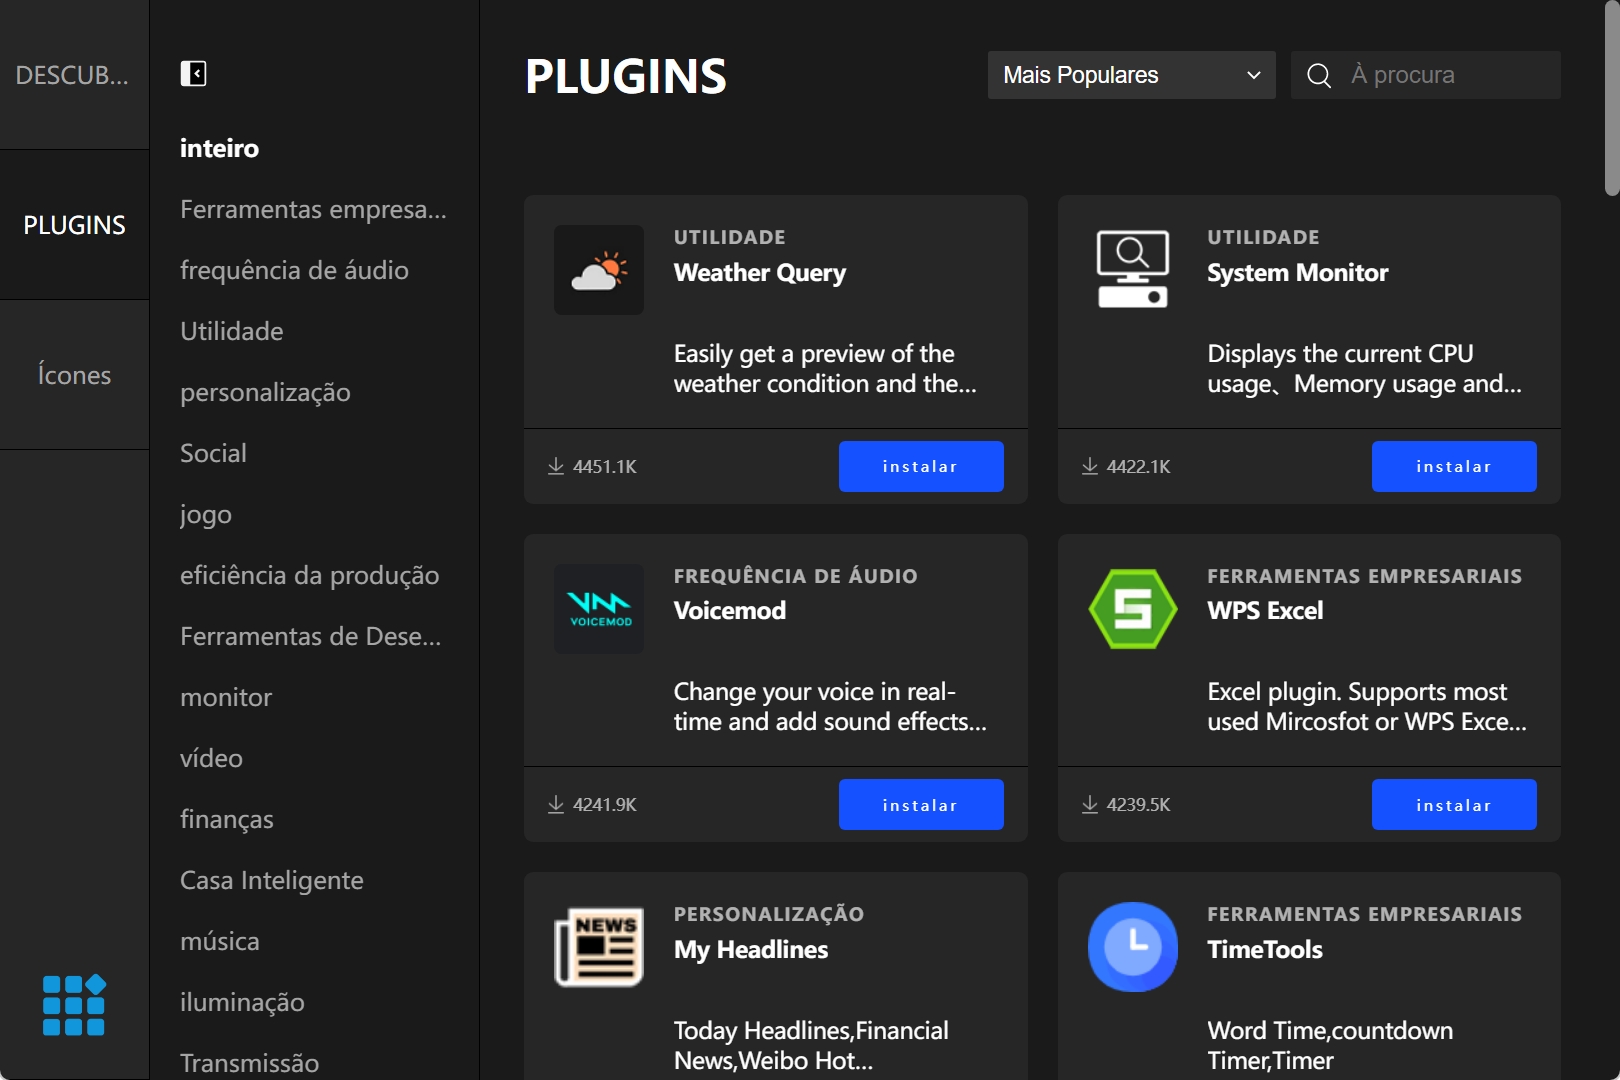Select the frequência de áudio category
Image resolution: width=1620 pixels, height=1080 pixels.
294,270
